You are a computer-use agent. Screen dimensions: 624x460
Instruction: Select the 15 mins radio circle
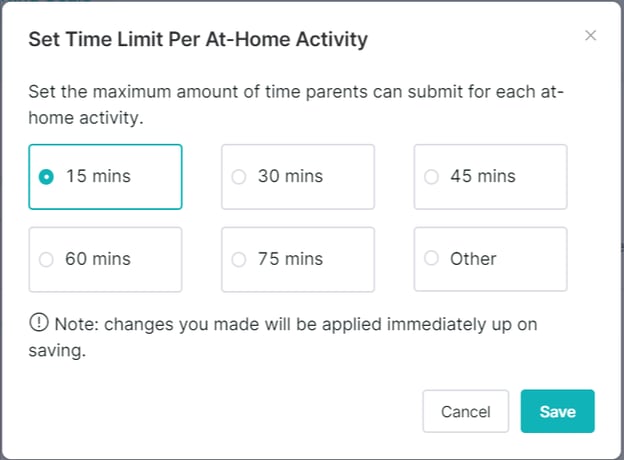point(45,177)
